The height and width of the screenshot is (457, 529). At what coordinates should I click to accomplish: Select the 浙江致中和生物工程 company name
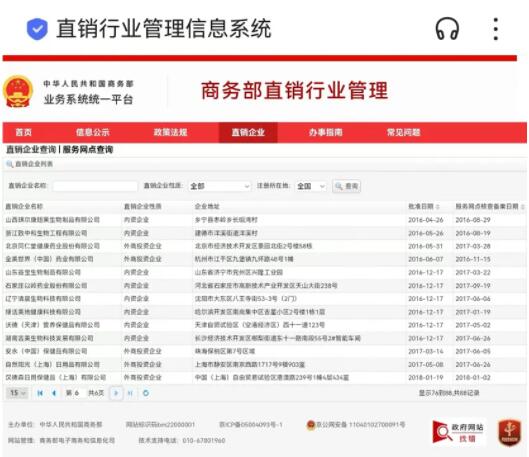(x=46, y=233)
